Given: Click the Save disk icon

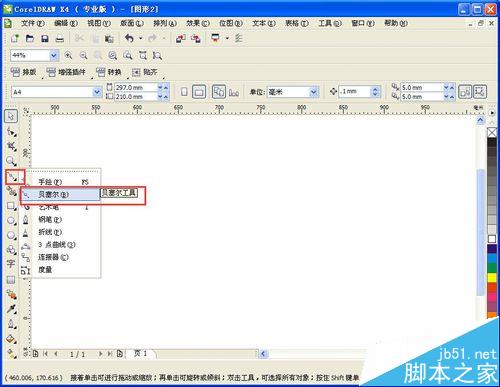Looking at the screenshot, I should (x=45, y=39).
